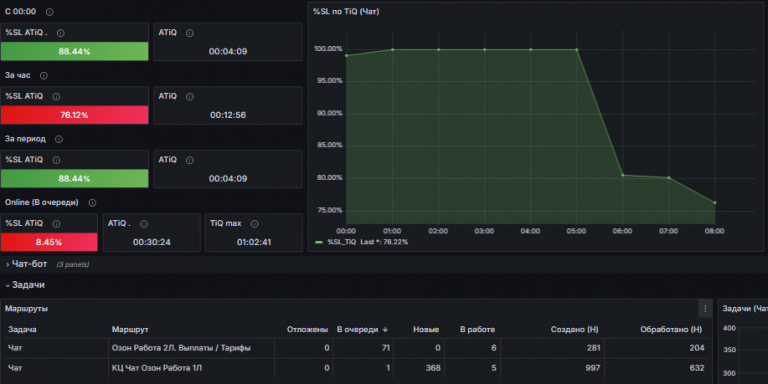Click last chart data point at 08:00

point(715,203)
